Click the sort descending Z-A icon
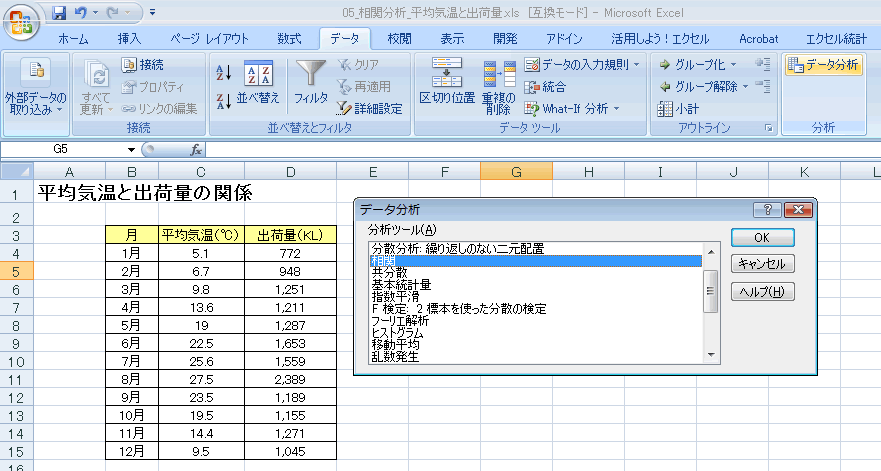This screenshot has height=471, width=881. coord(223,99)
